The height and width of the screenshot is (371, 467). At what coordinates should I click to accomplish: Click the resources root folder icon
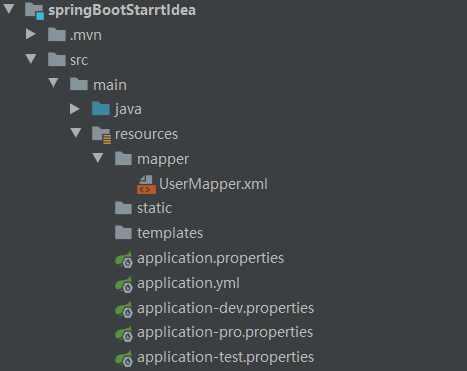pyautogui.click(x=101, y=135)
